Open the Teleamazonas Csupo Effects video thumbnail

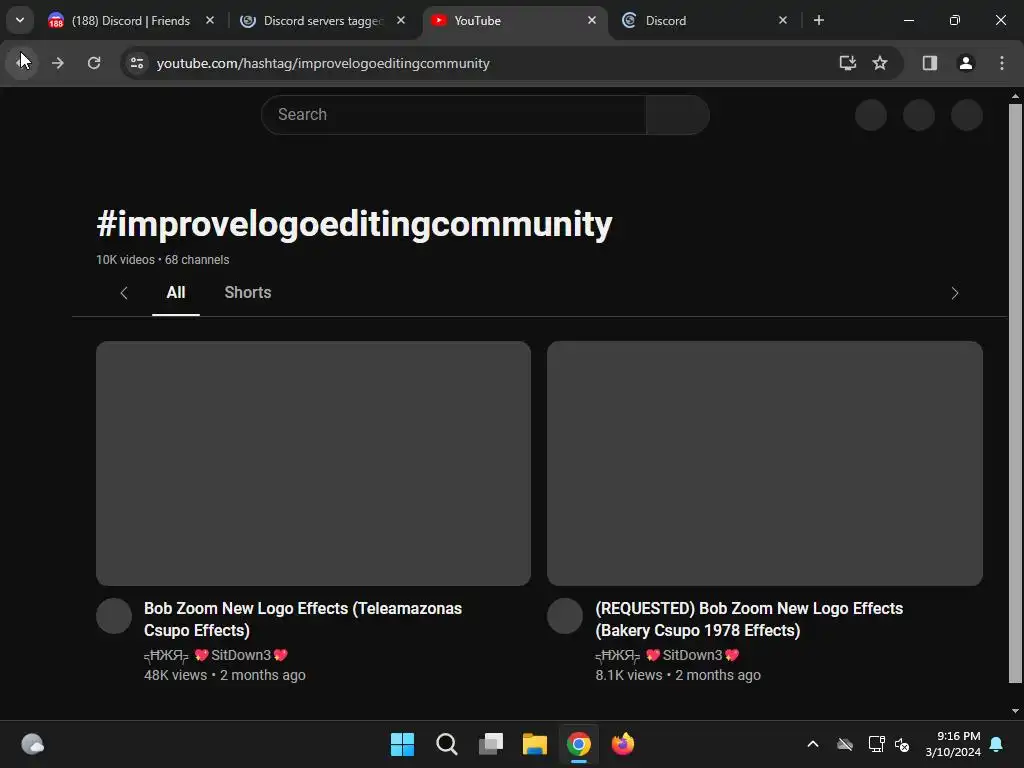[313, 463]
